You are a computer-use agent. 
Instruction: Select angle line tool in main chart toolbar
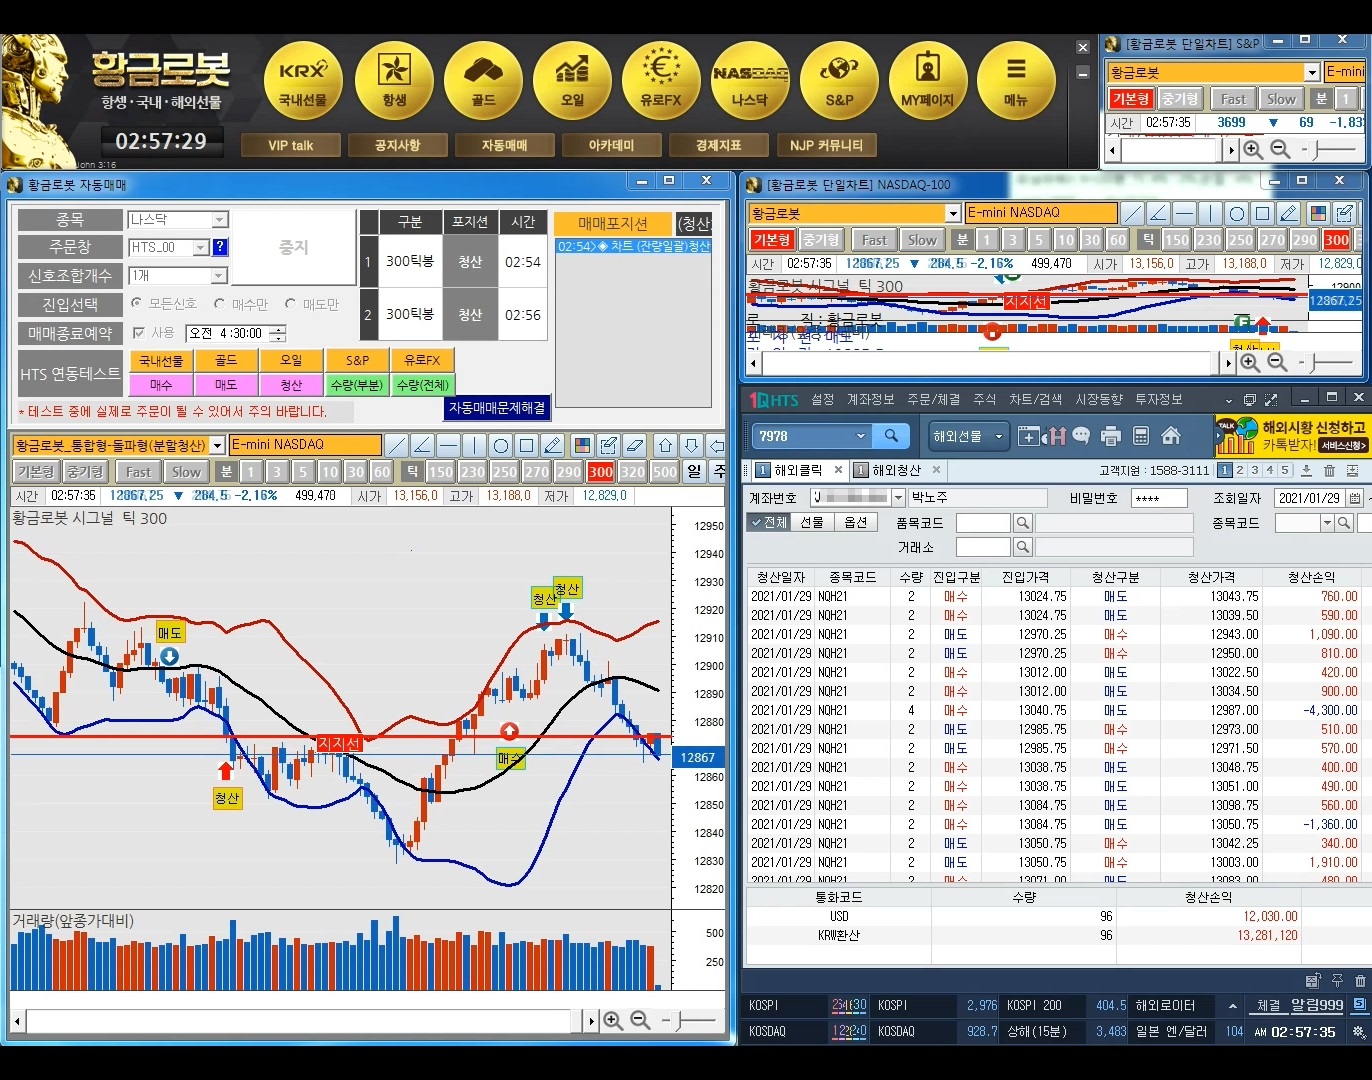click(422, 445)
